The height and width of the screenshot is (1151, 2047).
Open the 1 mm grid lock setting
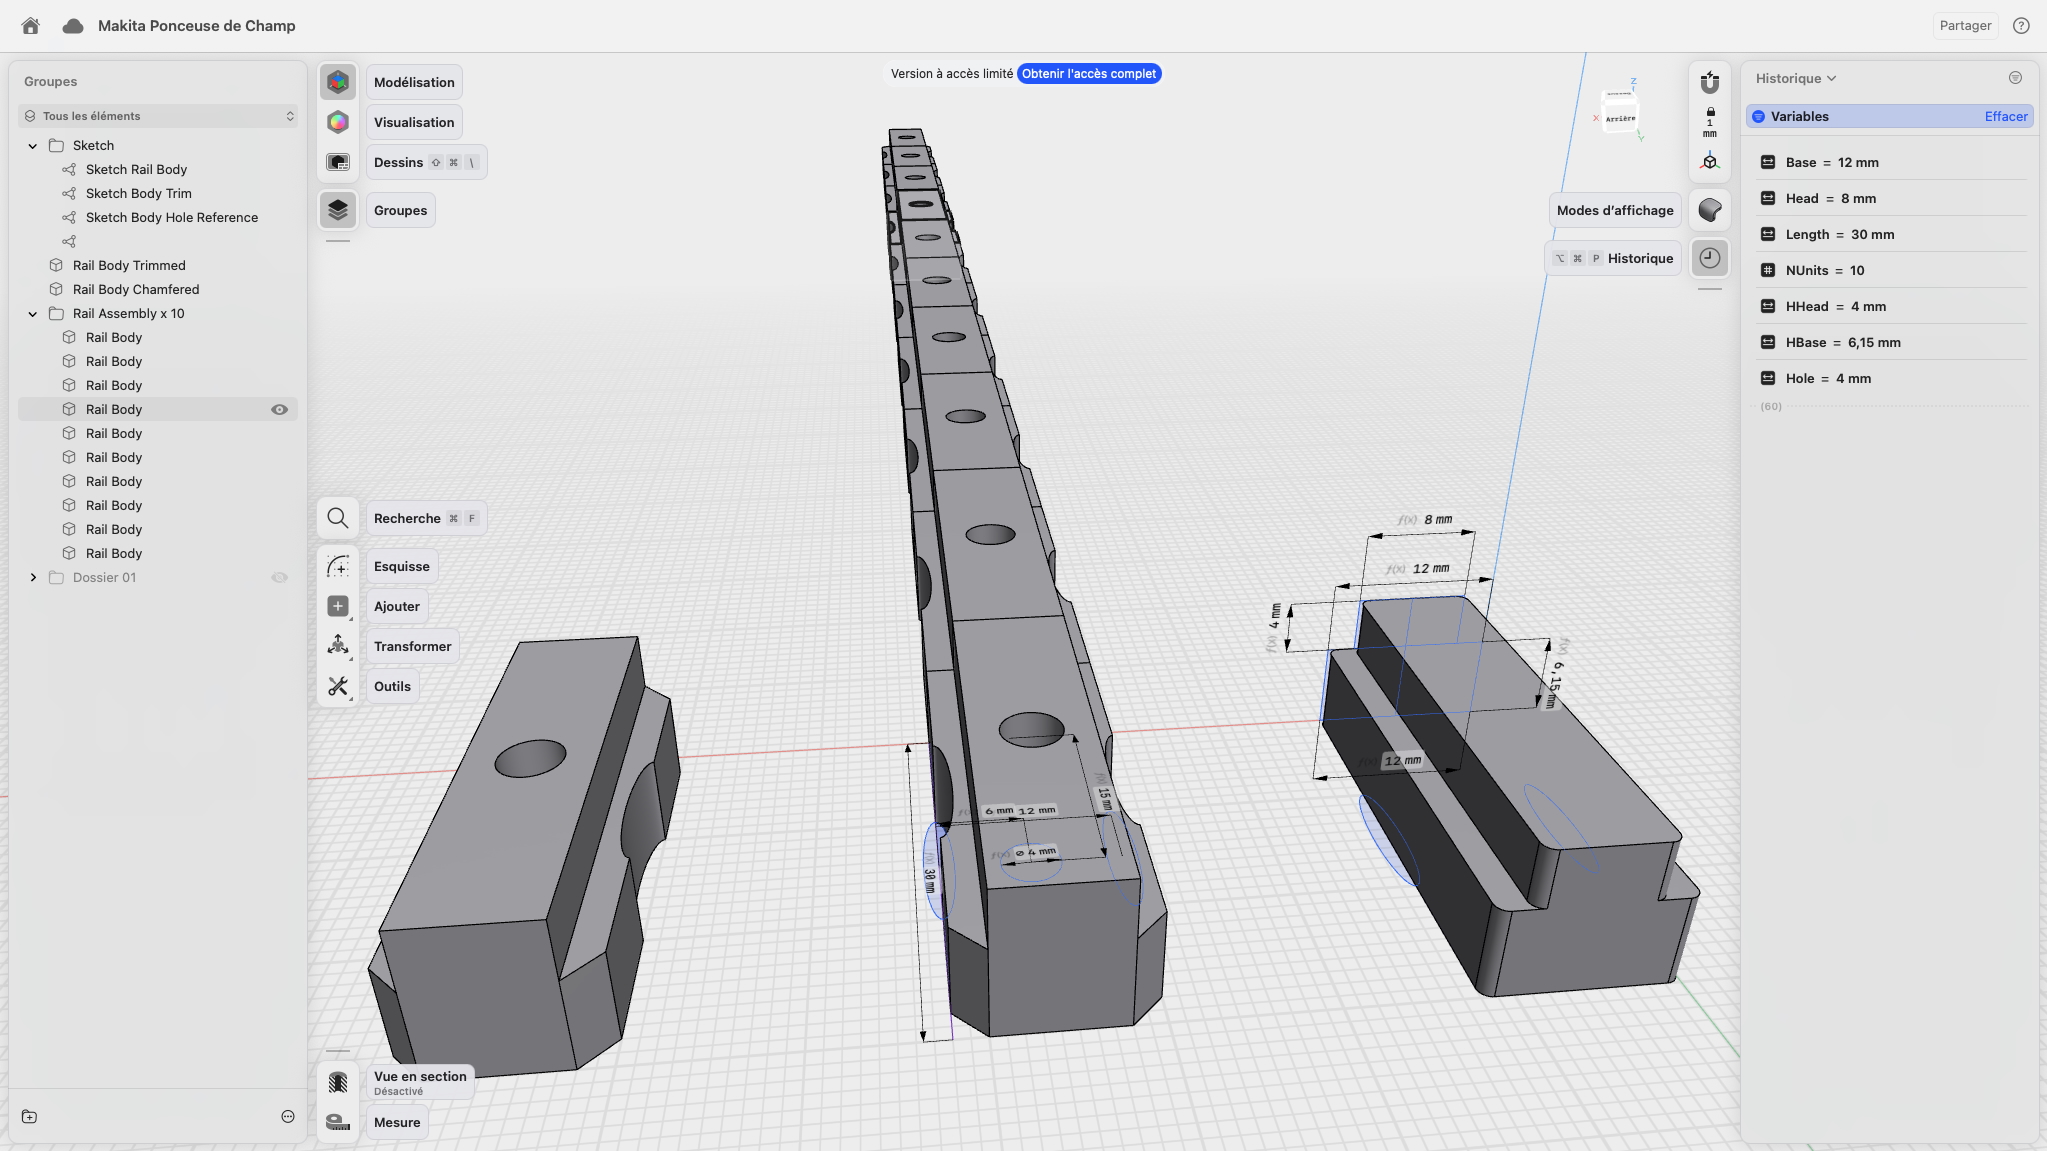click(x=1710, y=122)
